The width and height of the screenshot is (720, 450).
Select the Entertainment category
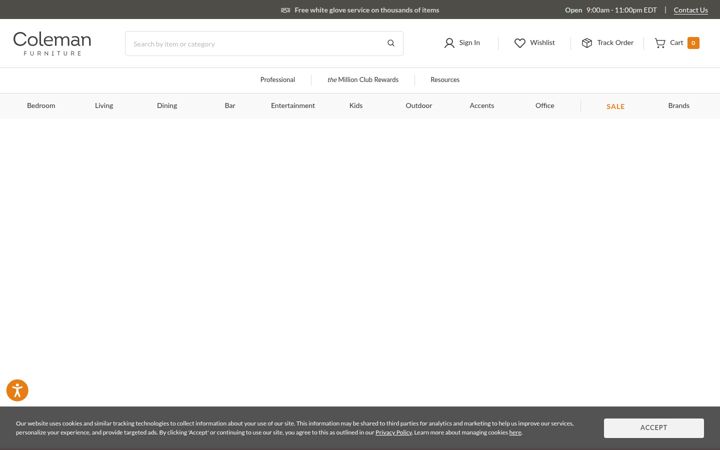click(292, 106)
